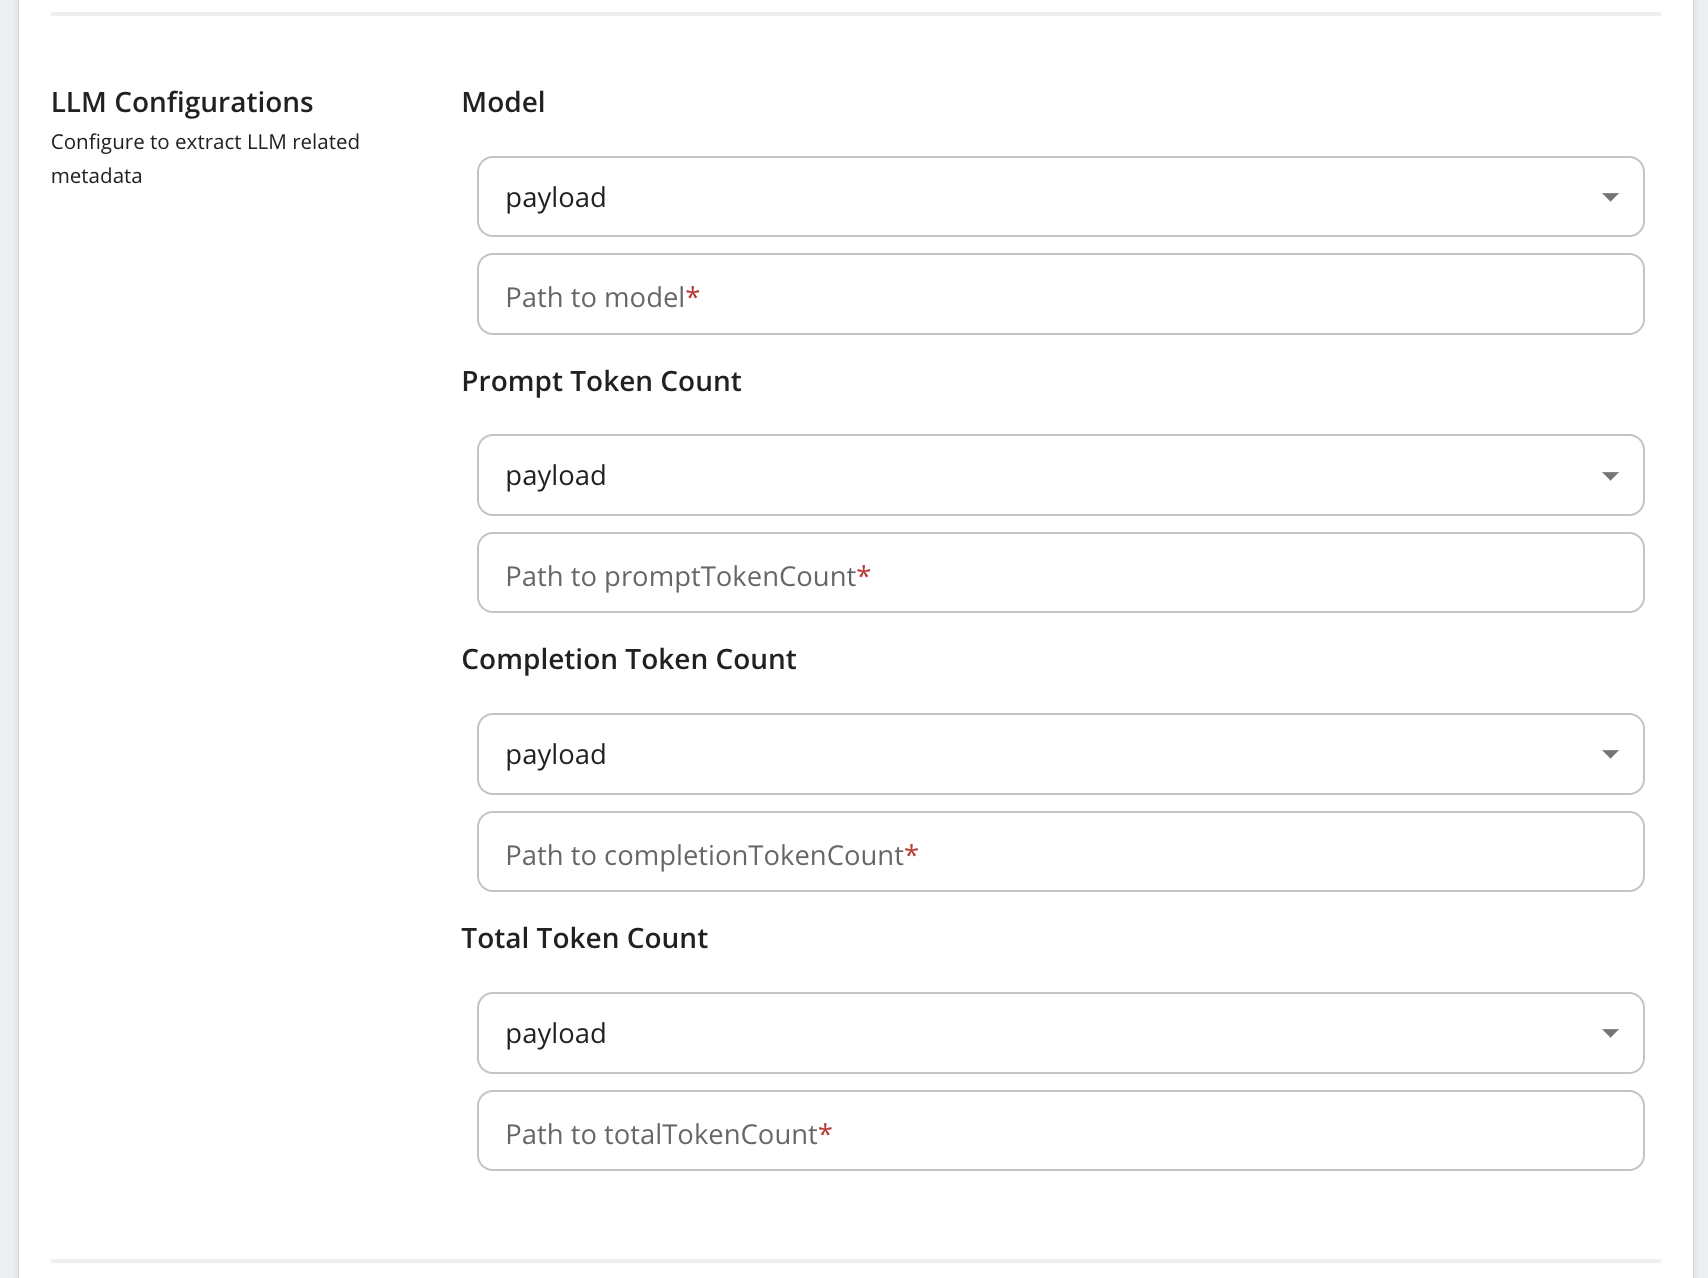Viewport: 1708px width, 1278px height.
Task: Click the Prompt Token Count label
Action: [x=601, y=381]
